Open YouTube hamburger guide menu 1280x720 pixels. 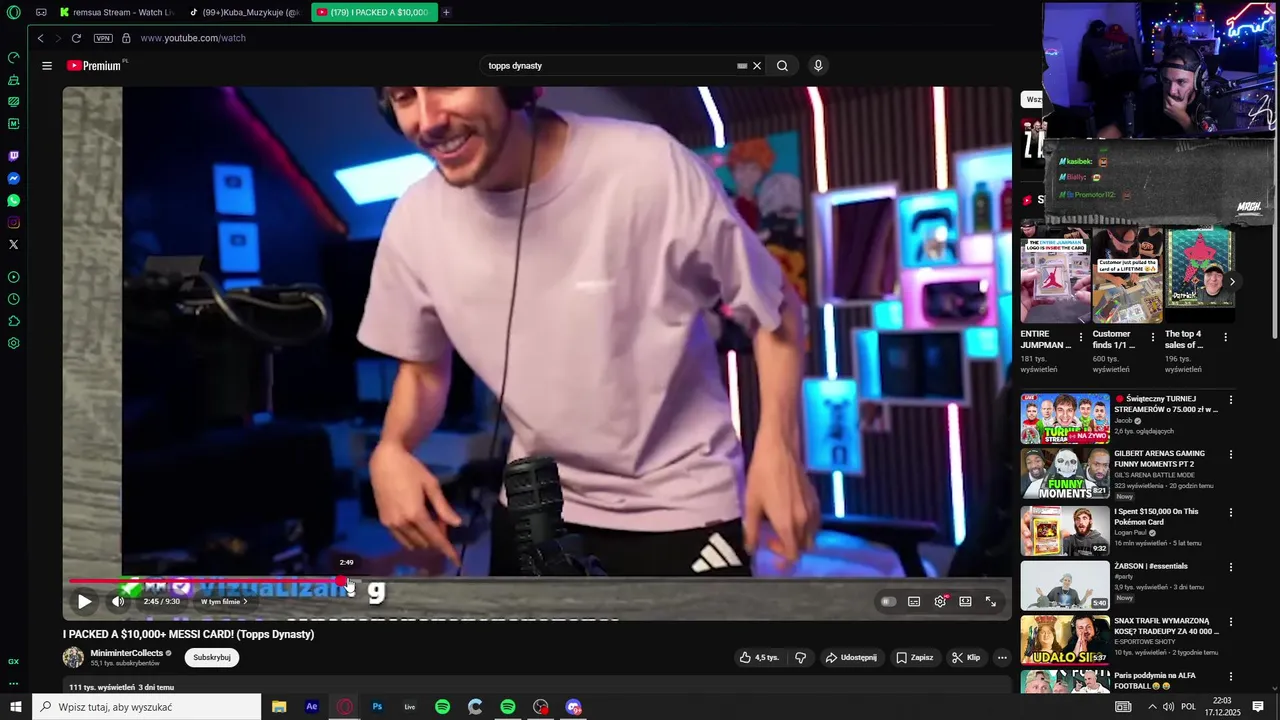[x=47, y=66]
